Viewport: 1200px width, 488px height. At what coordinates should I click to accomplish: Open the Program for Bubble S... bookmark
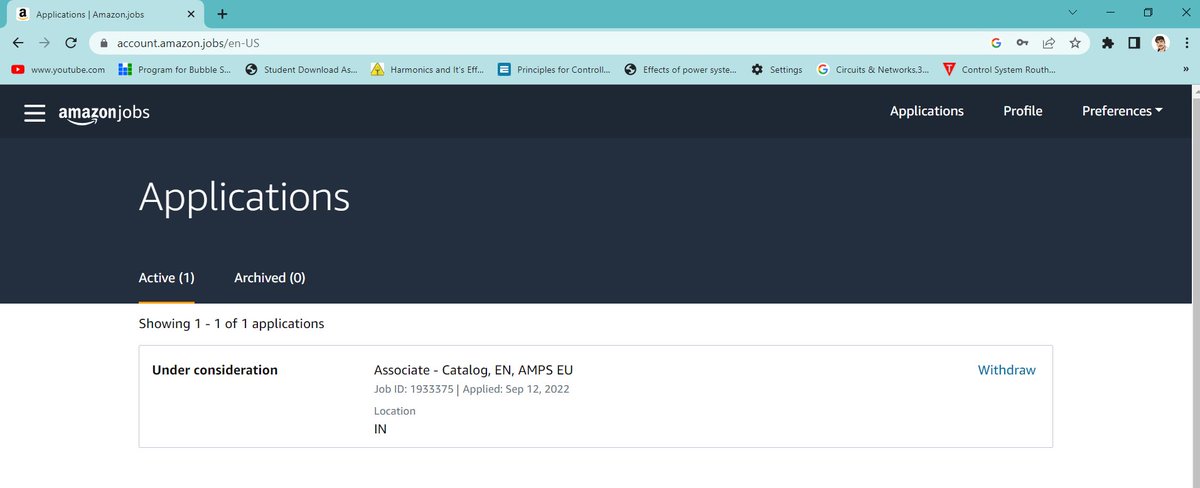[174, 70]
